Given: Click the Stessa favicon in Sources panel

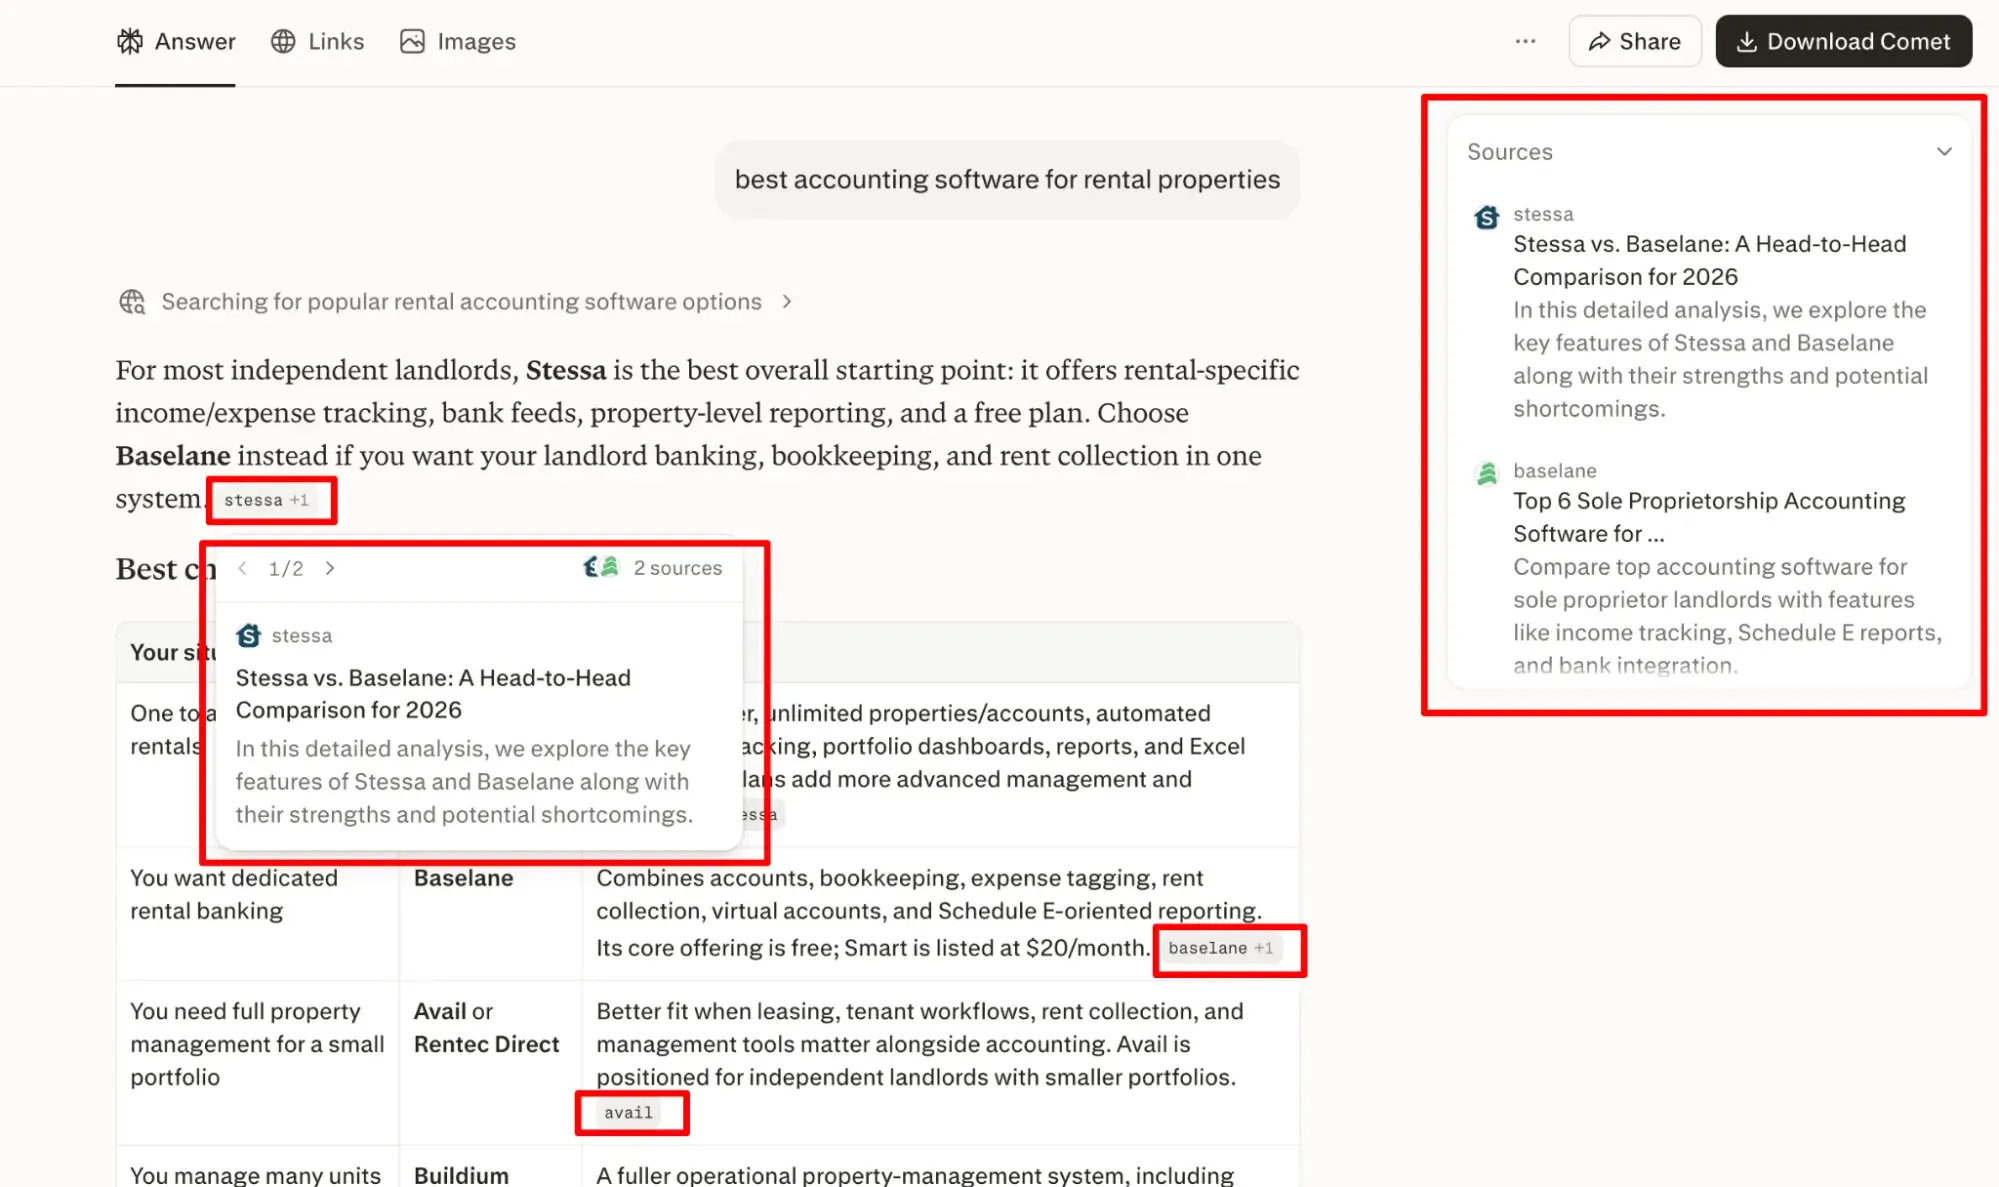Looking at the screenshot, I should coord(1487,217).
